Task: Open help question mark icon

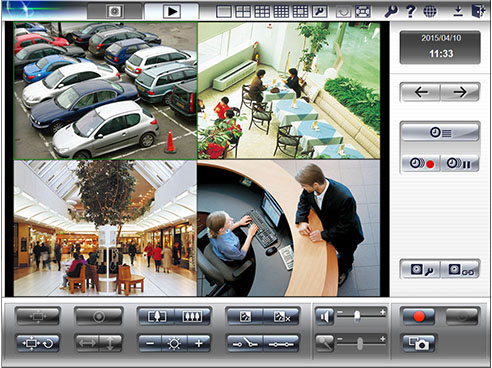Action: pos(411,12)
